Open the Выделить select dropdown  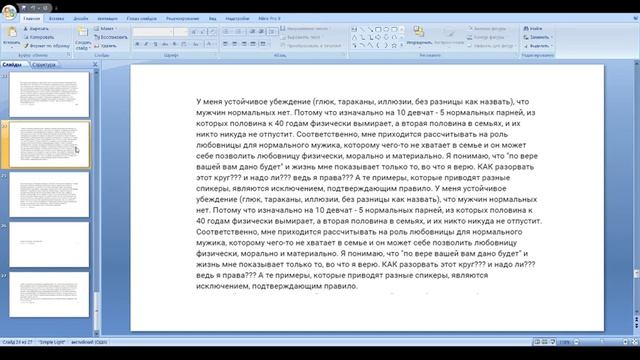[x=538, y=46]
